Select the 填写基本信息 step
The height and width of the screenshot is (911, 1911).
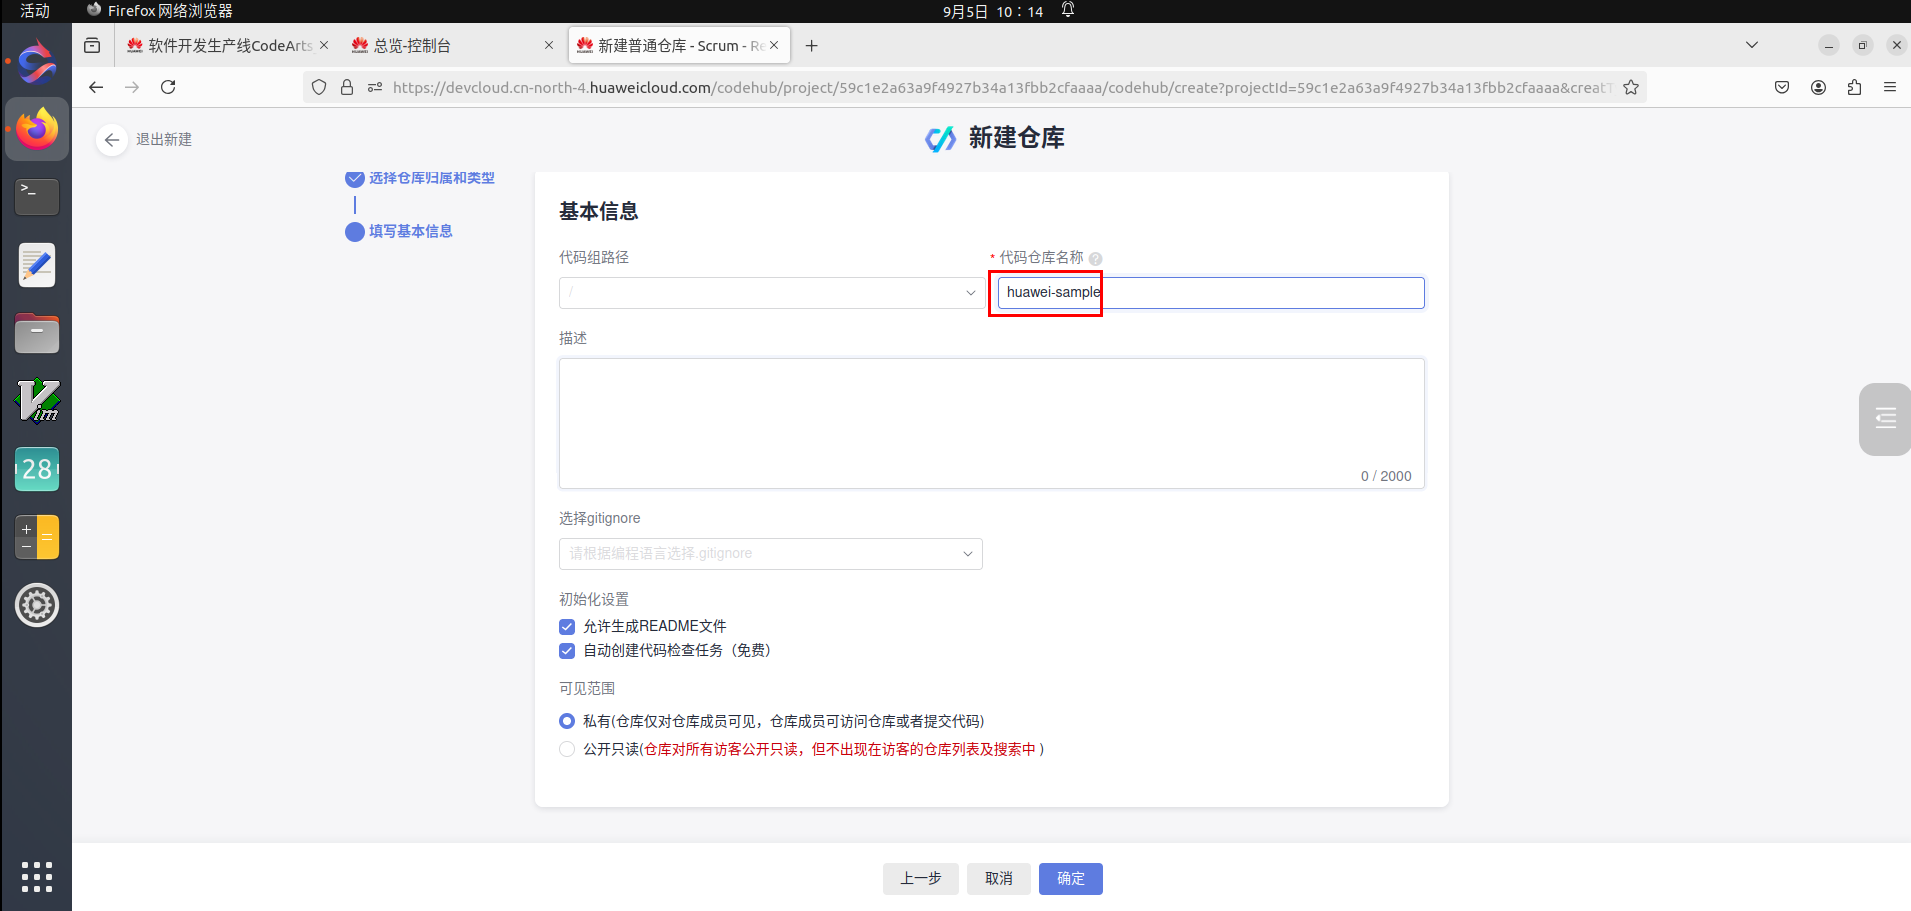point(411,231)
